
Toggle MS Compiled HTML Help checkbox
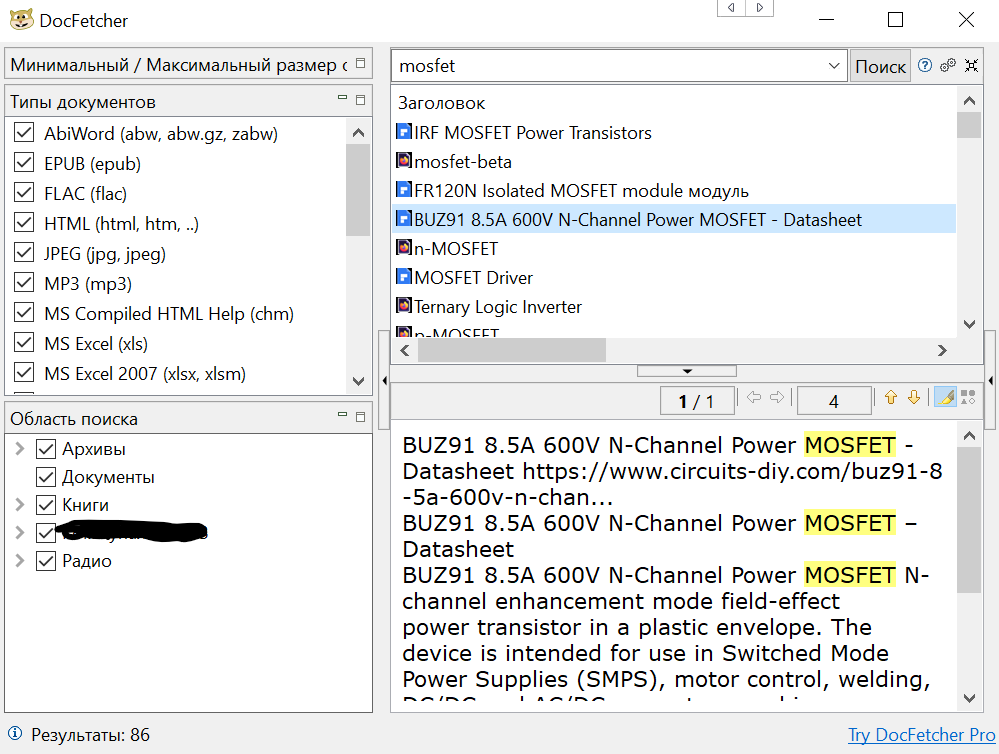tap(24, 312)
